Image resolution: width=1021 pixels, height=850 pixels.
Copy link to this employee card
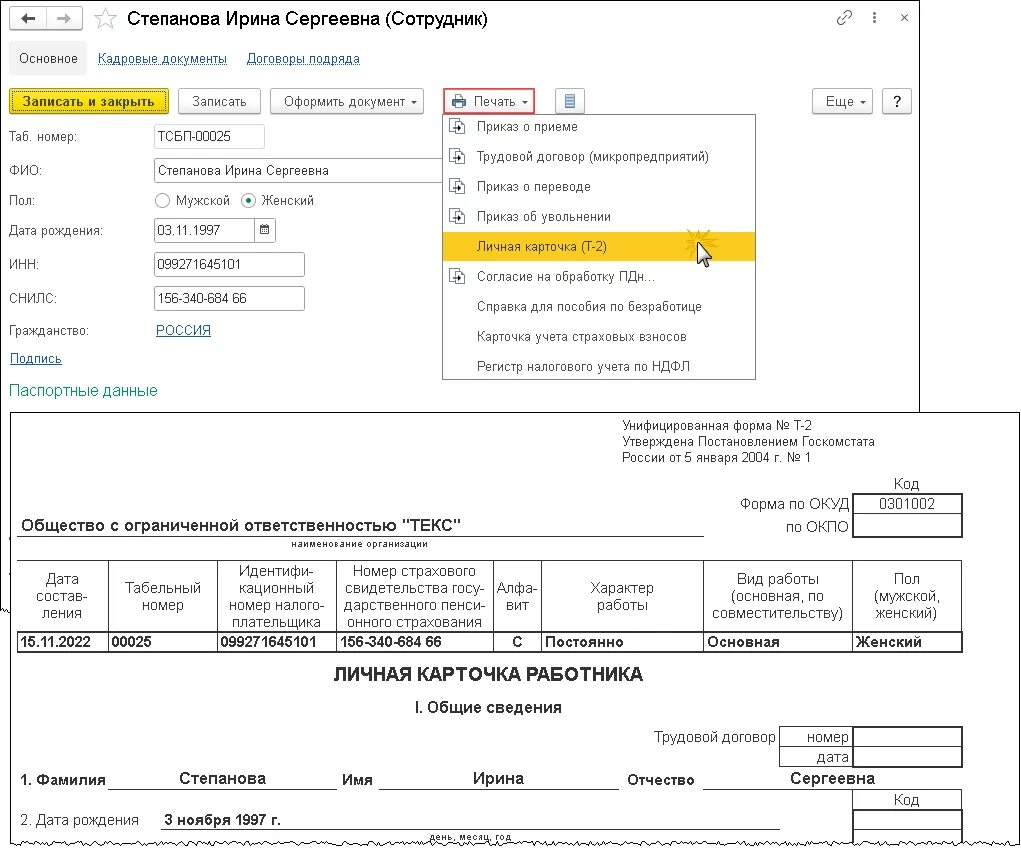(844, 18)
